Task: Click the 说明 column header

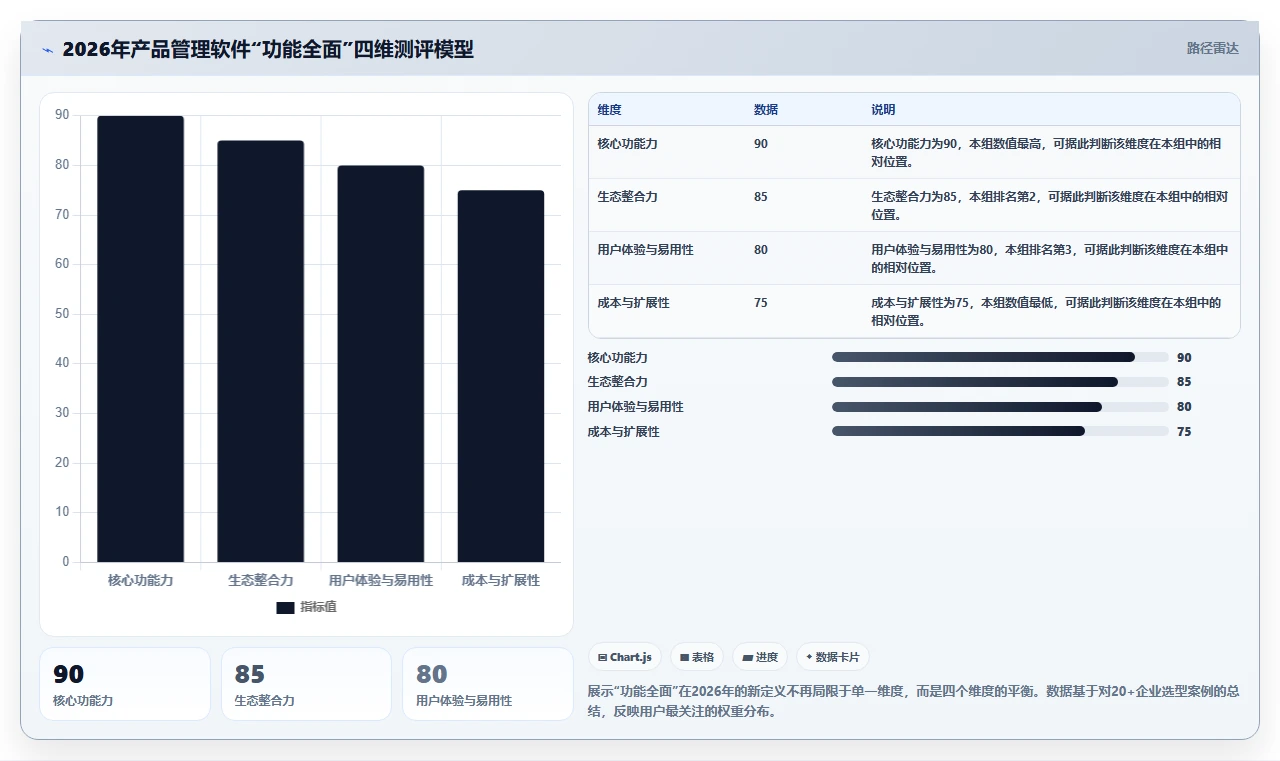Action: [883, 110]
